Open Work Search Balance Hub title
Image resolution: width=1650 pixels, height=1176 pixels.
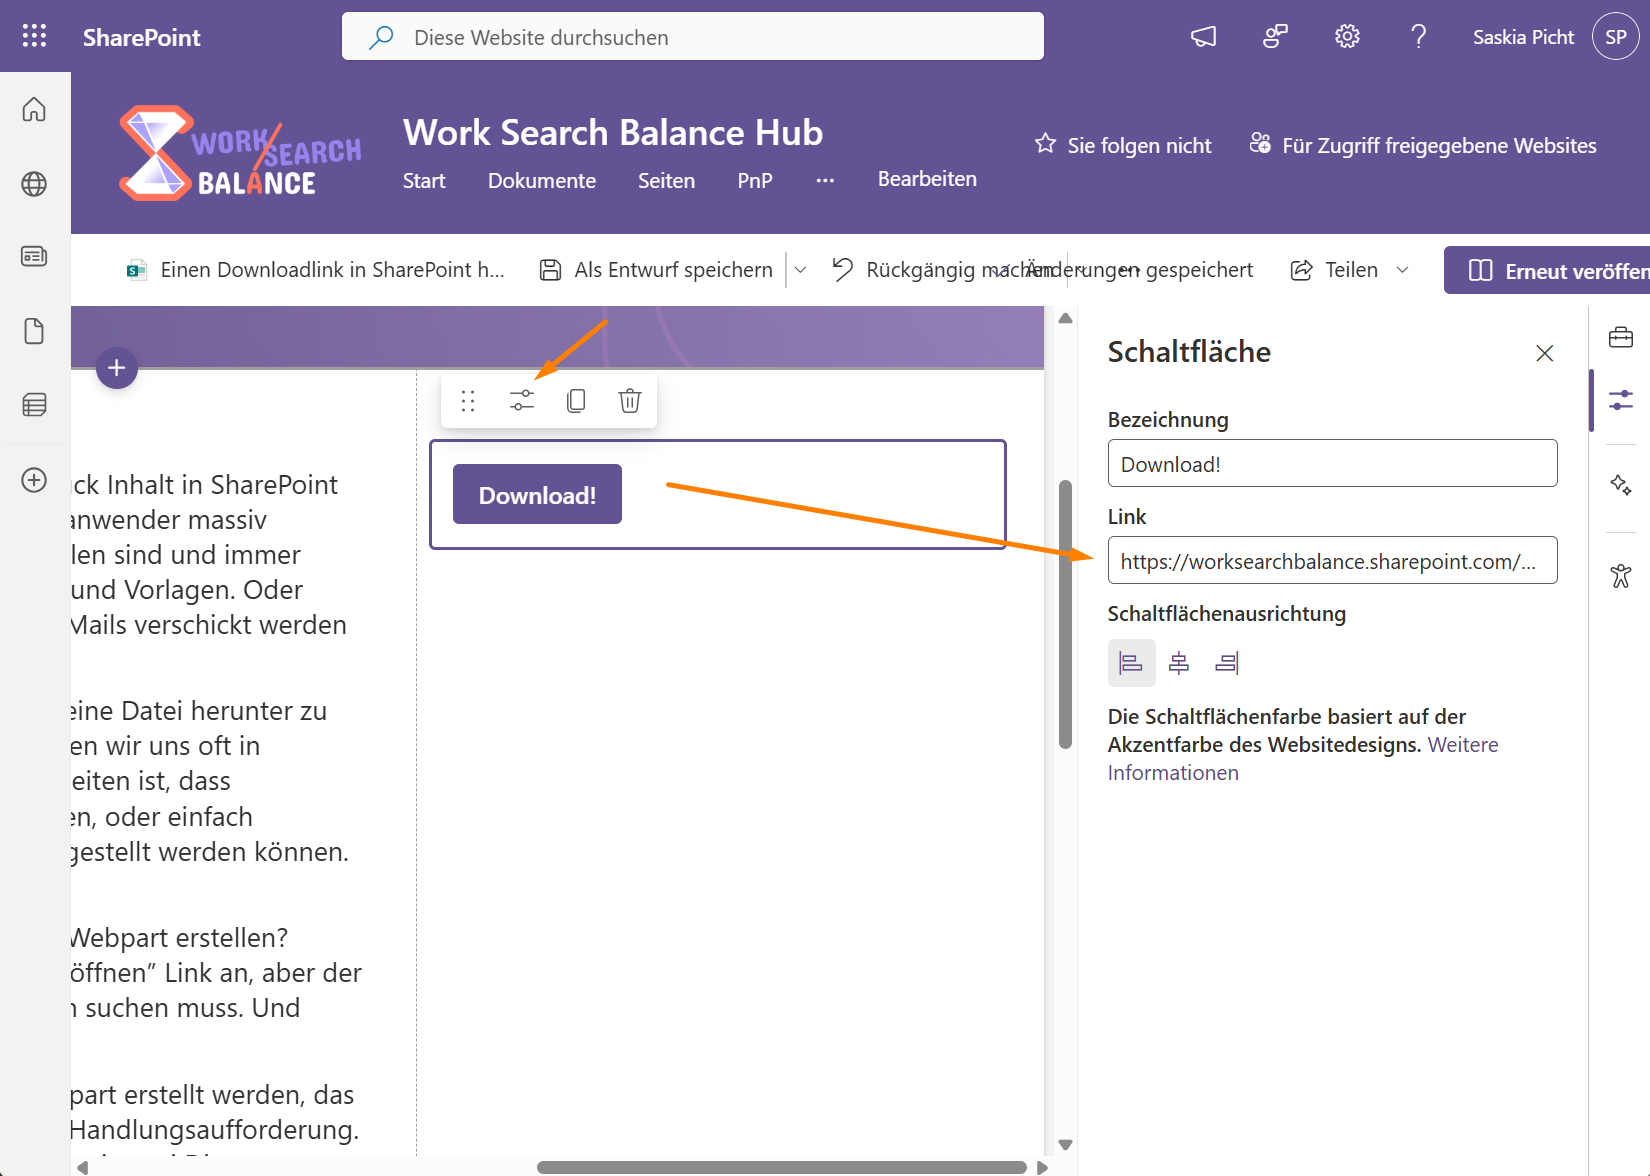613,132
